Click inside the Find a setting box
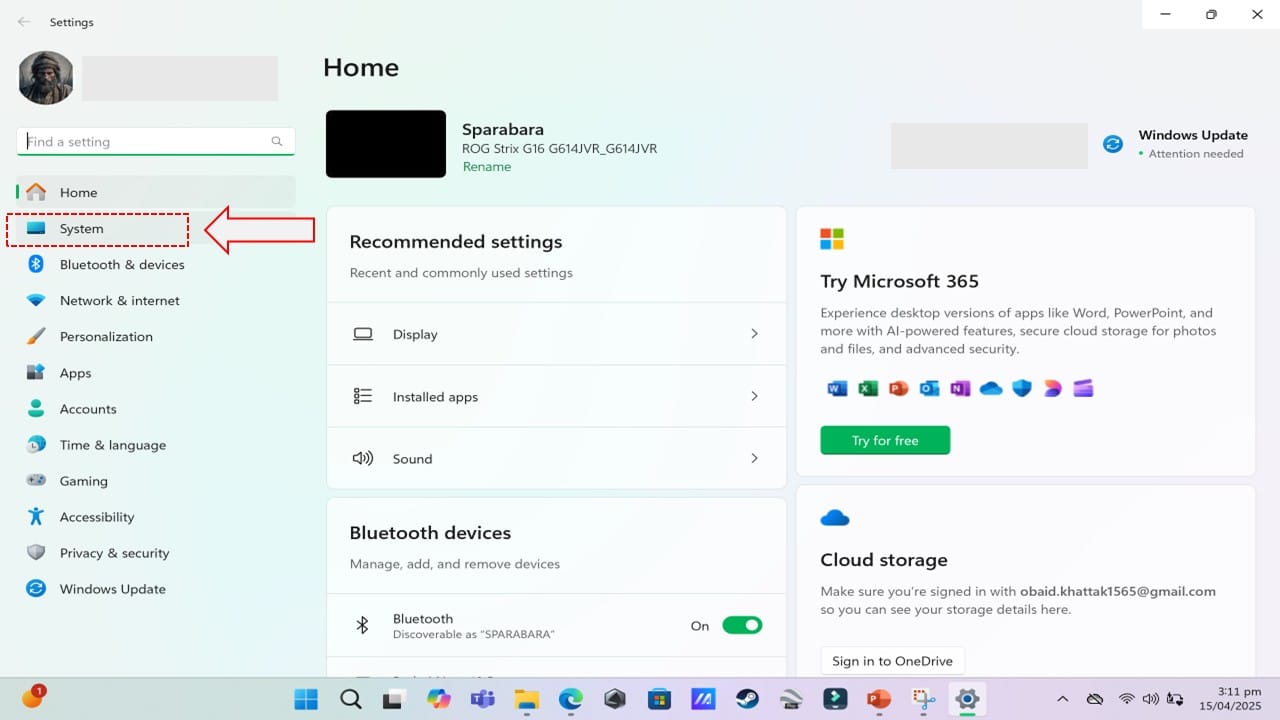 click(x=156, y=142)
